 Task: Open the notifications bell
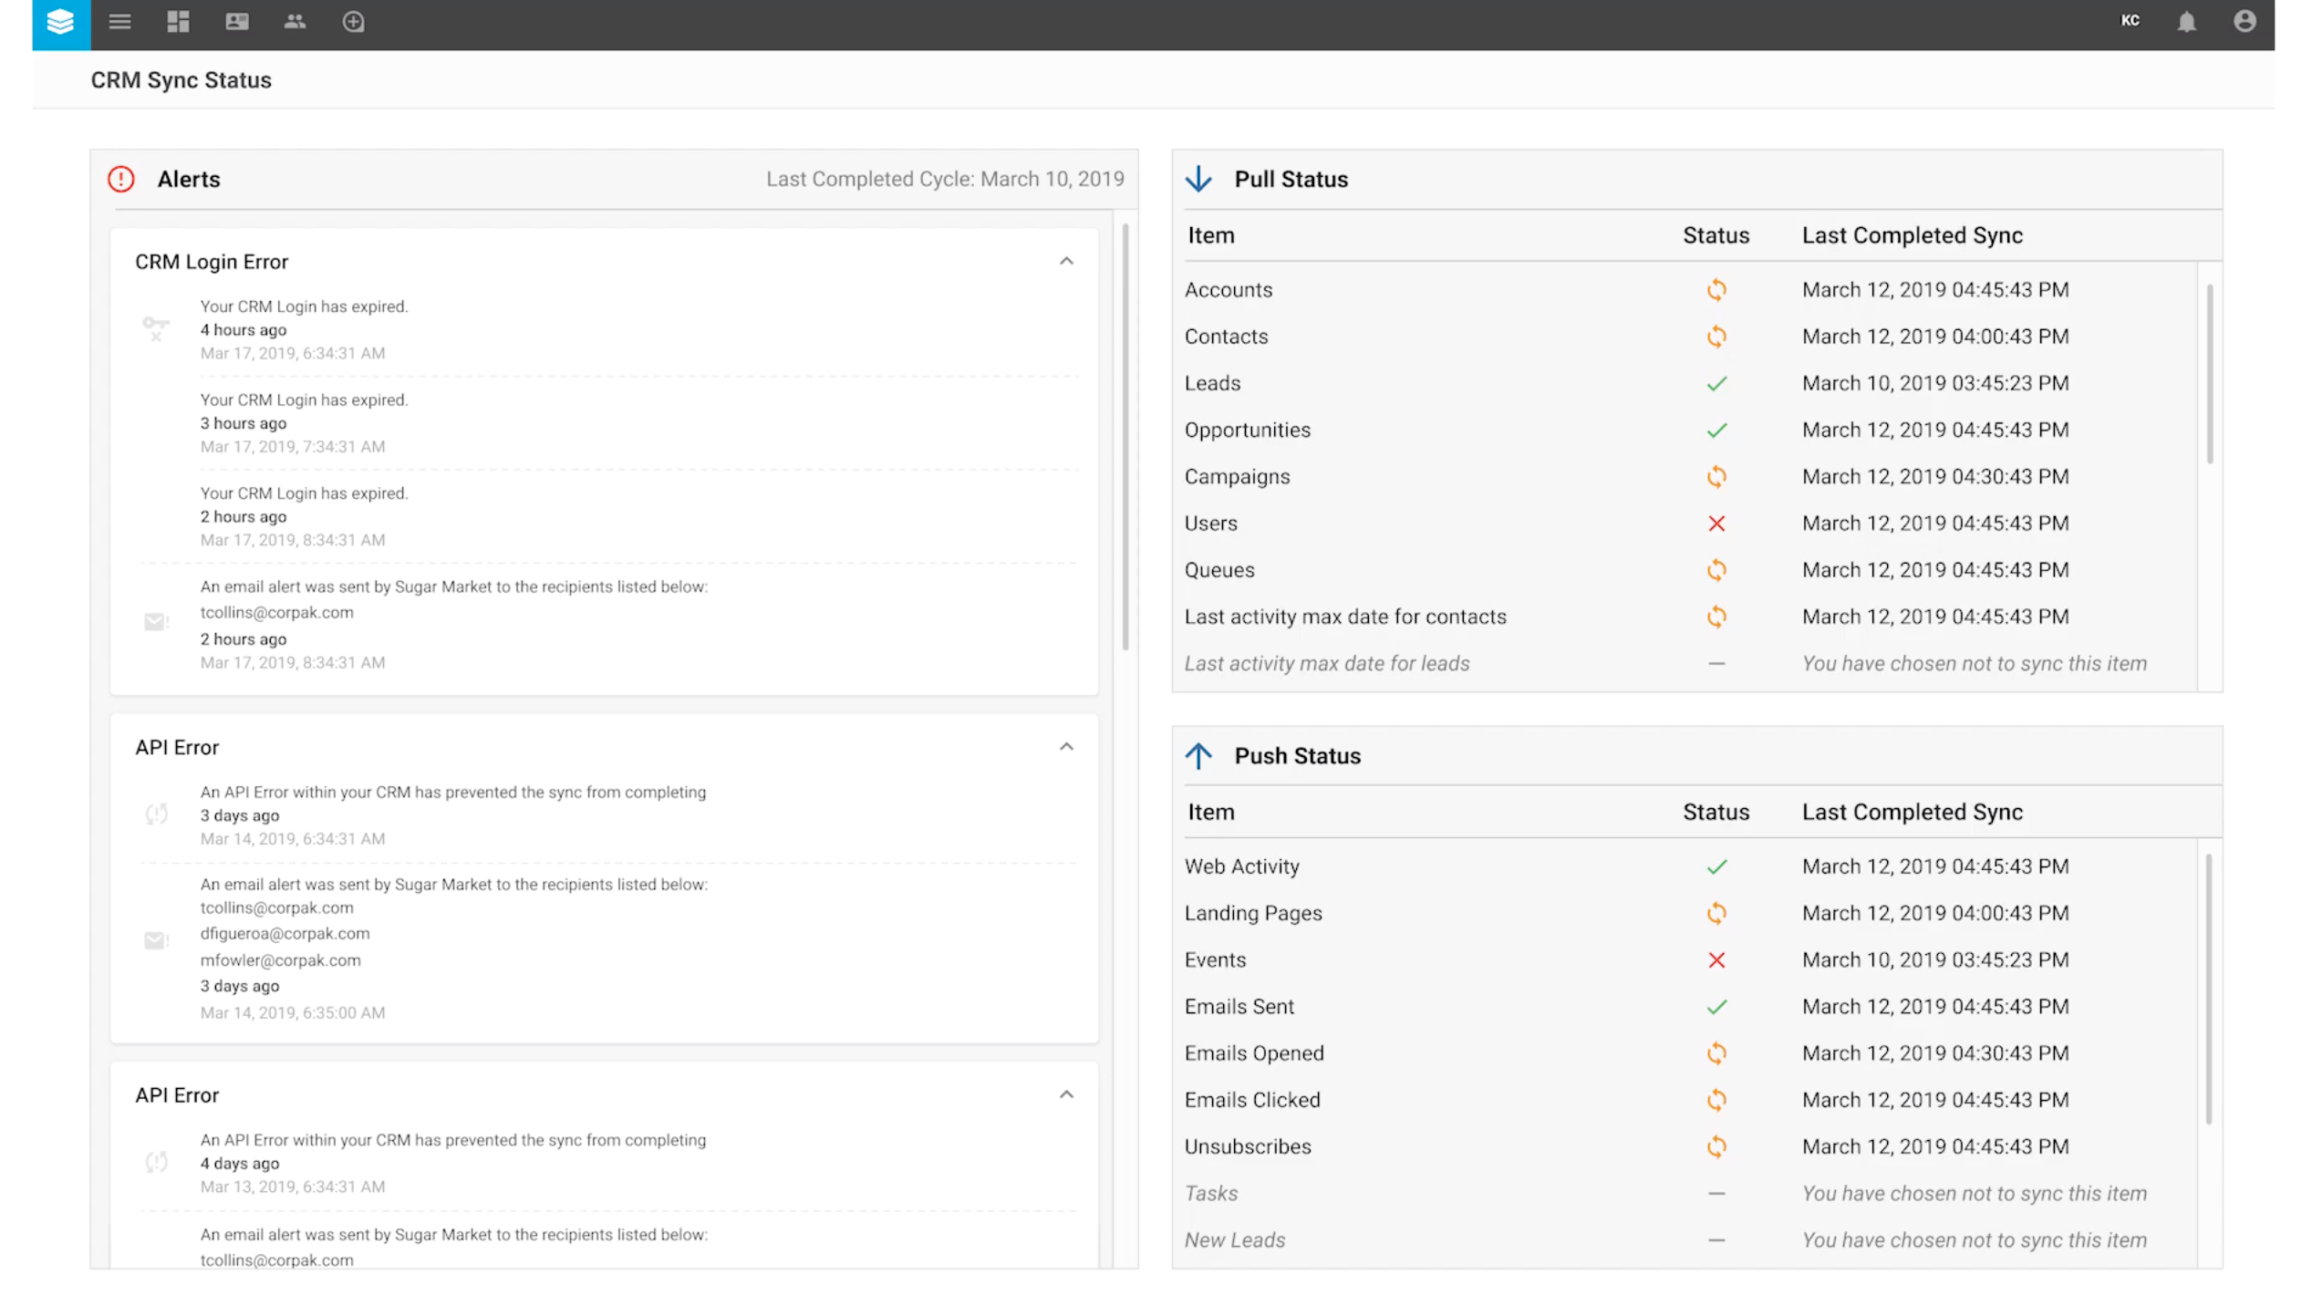[2187, 21]
